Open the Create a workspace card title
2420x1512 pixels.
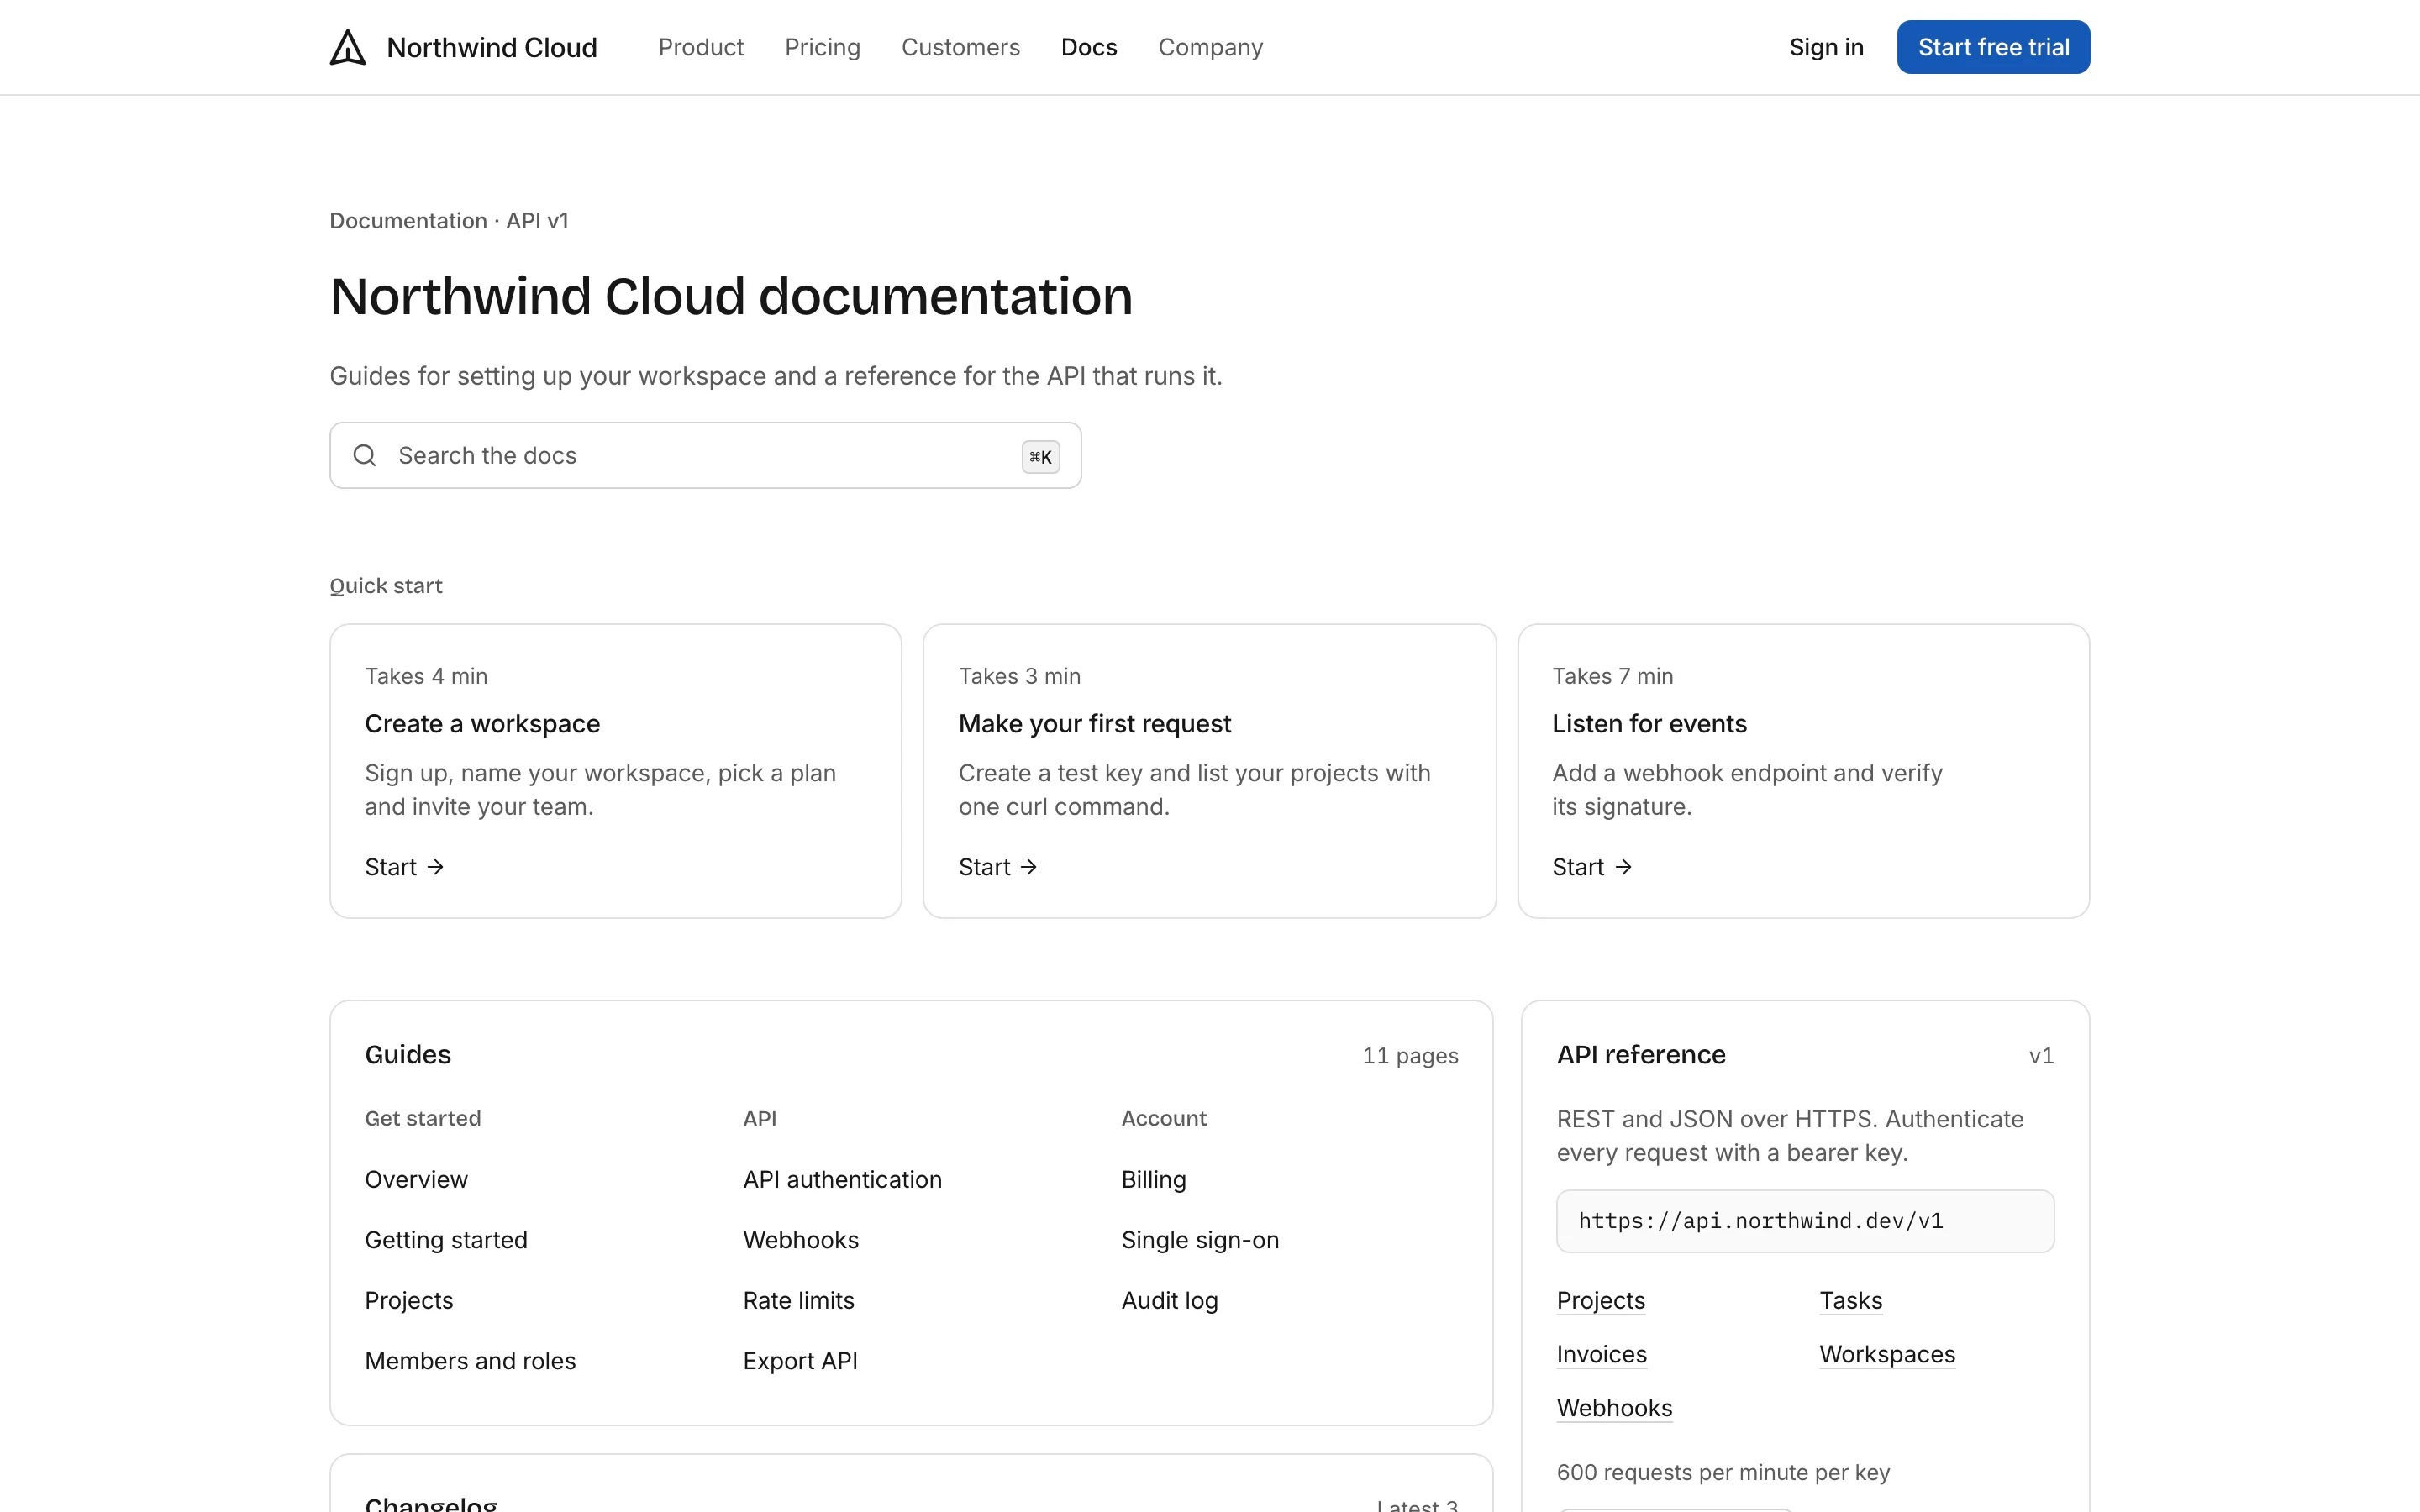point(482,723)
